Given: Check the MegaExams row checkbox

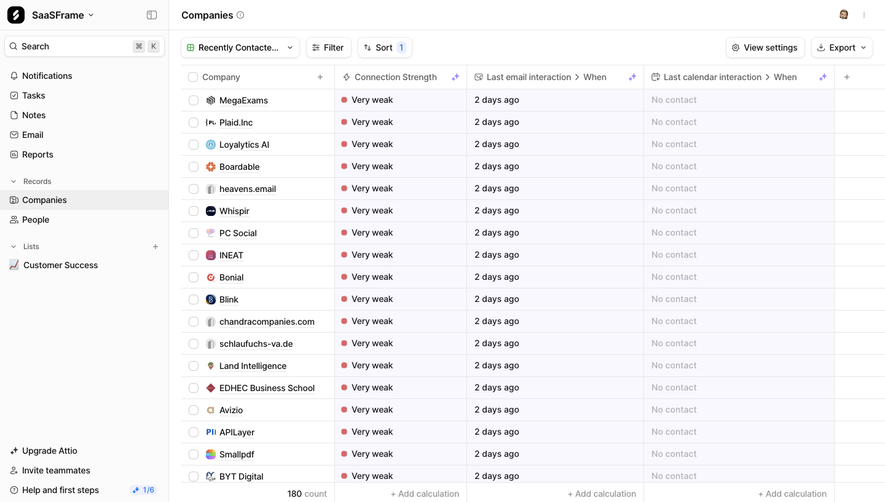Looking at the screenshot, I should click(194, 100).
